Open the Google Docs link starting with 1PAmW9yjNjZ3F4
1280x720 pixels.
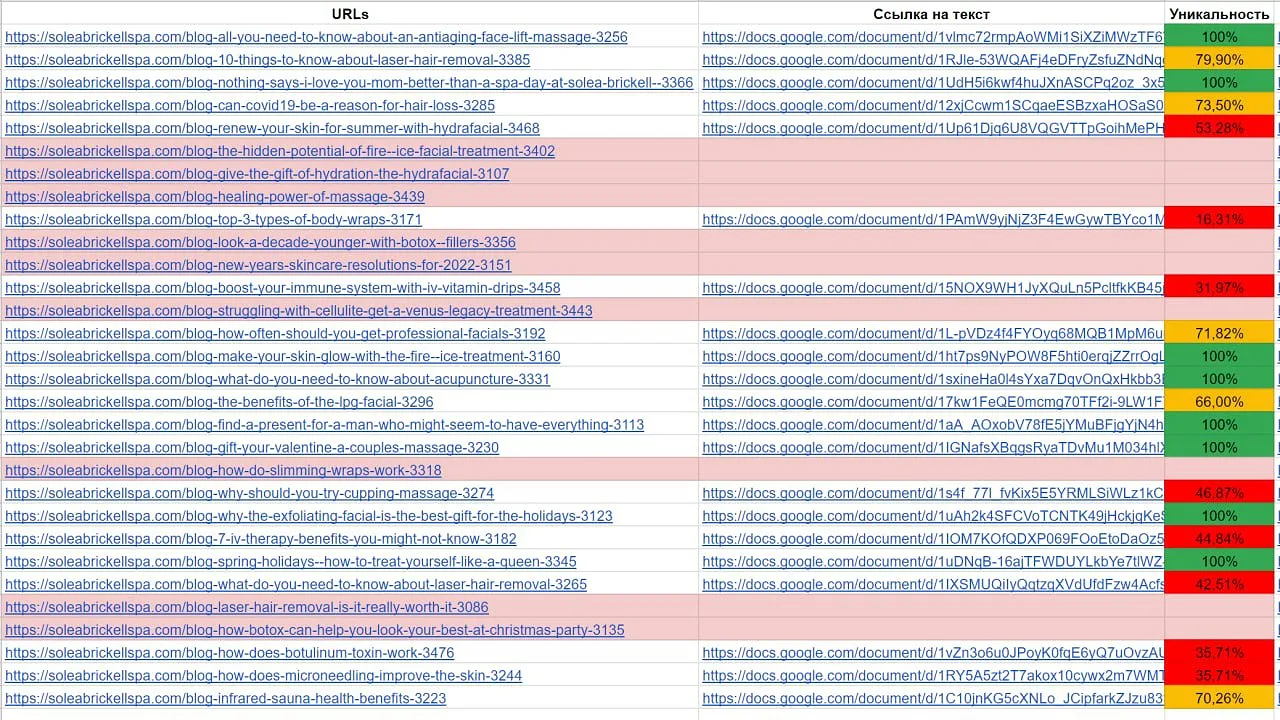(932, 219)
